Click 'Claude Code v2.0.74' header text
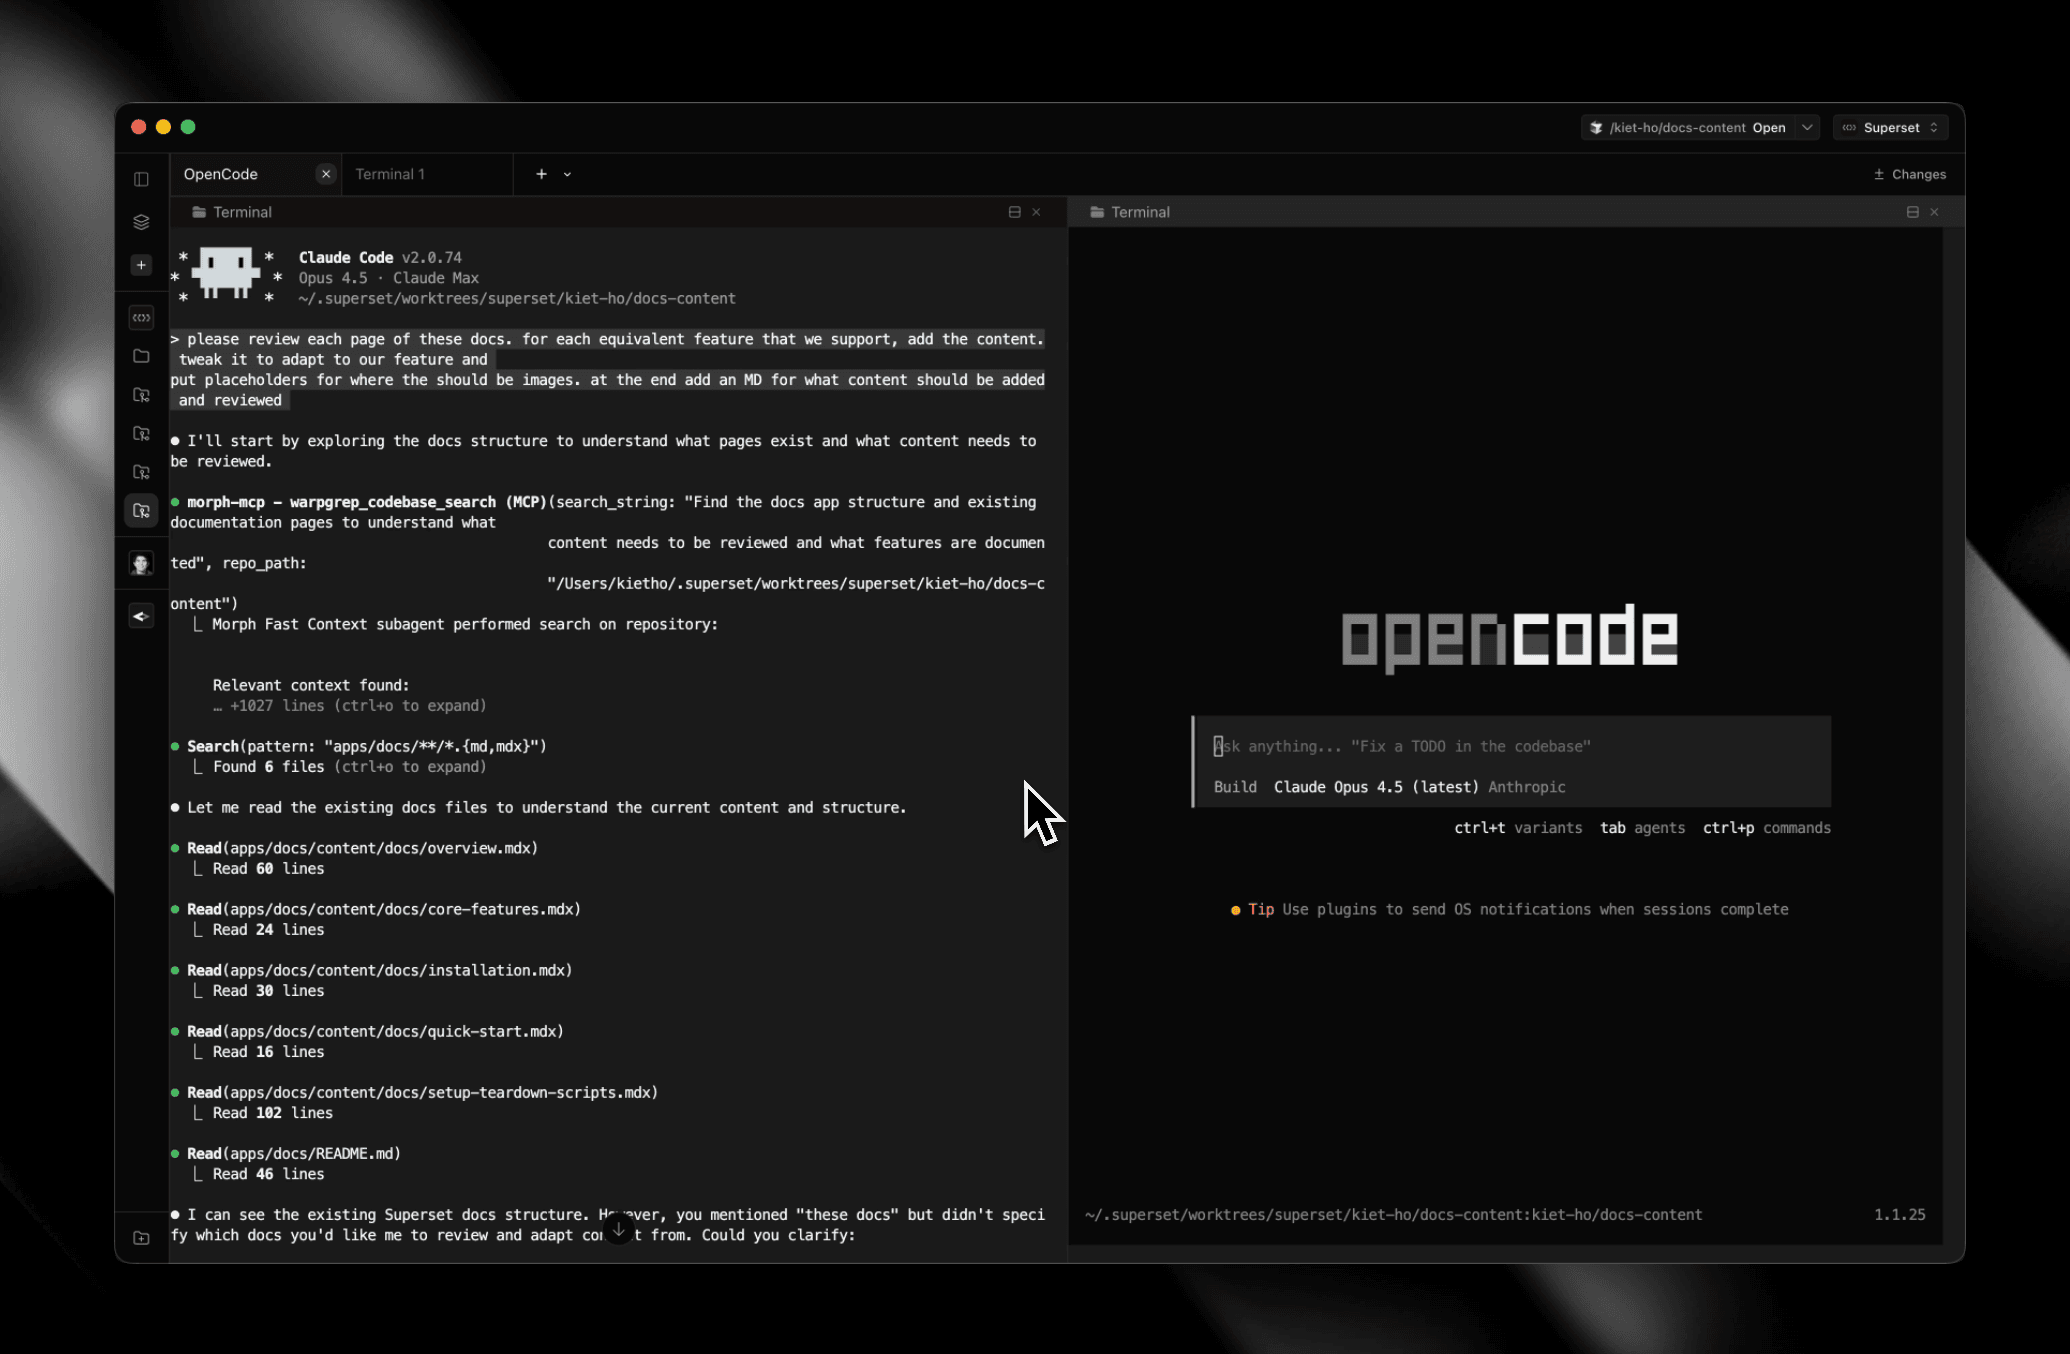Image resolution: width=2070 pixels, height=1354 pixels. [x=380, y=257]
